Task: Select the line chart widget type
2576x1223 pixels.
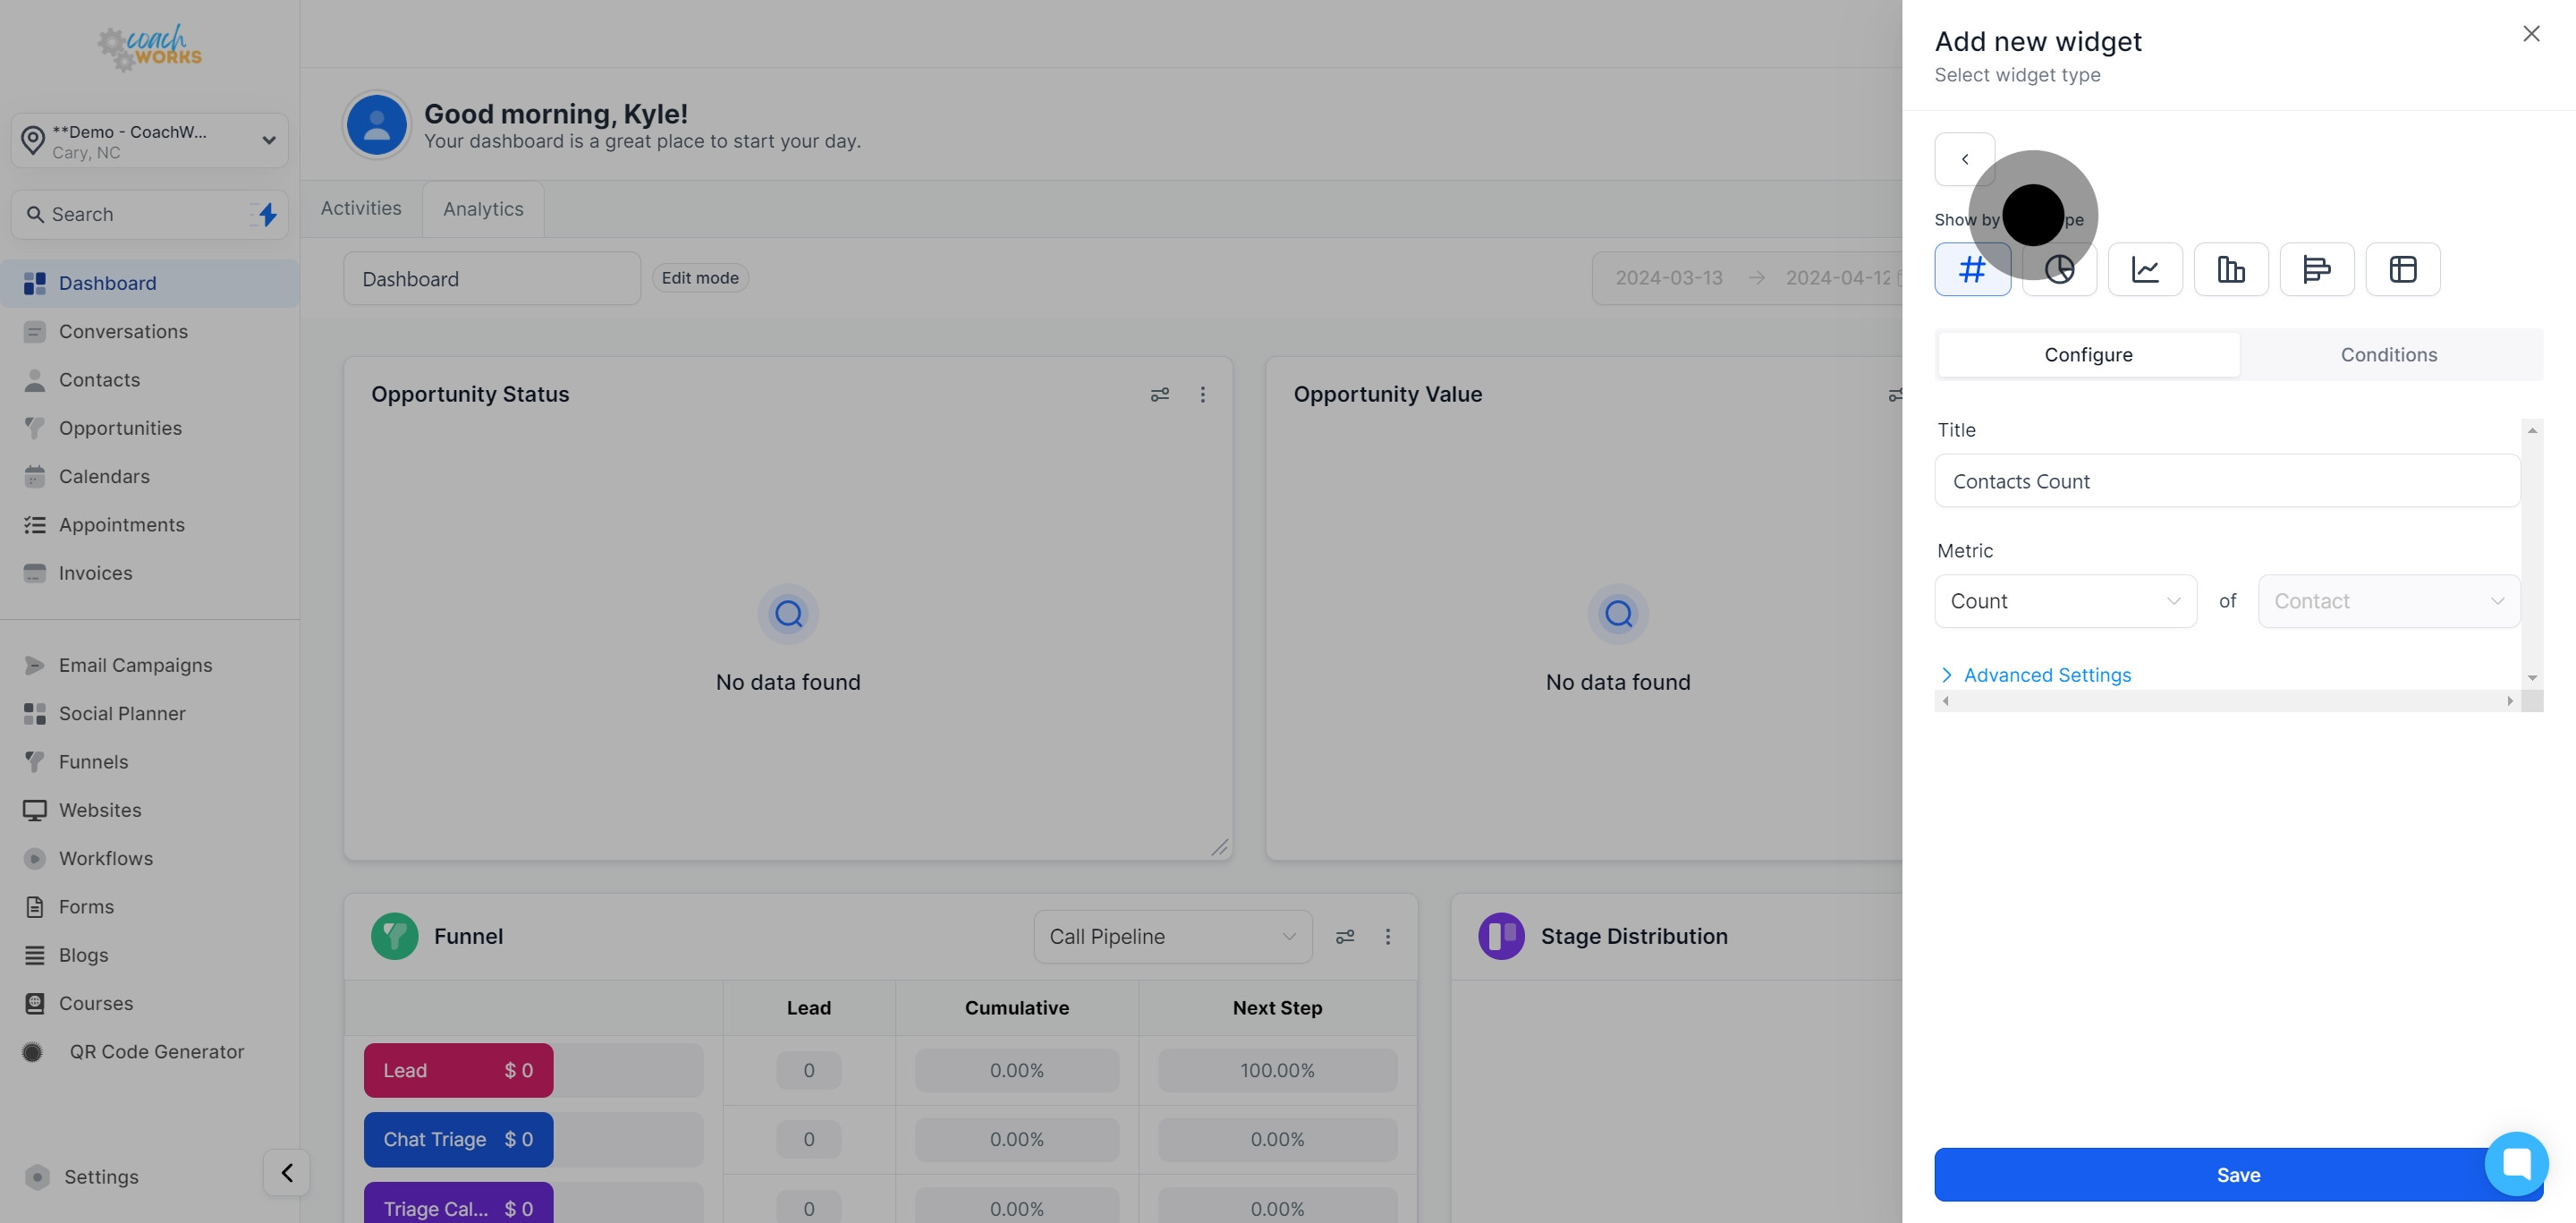Action: coord(2145,269)
